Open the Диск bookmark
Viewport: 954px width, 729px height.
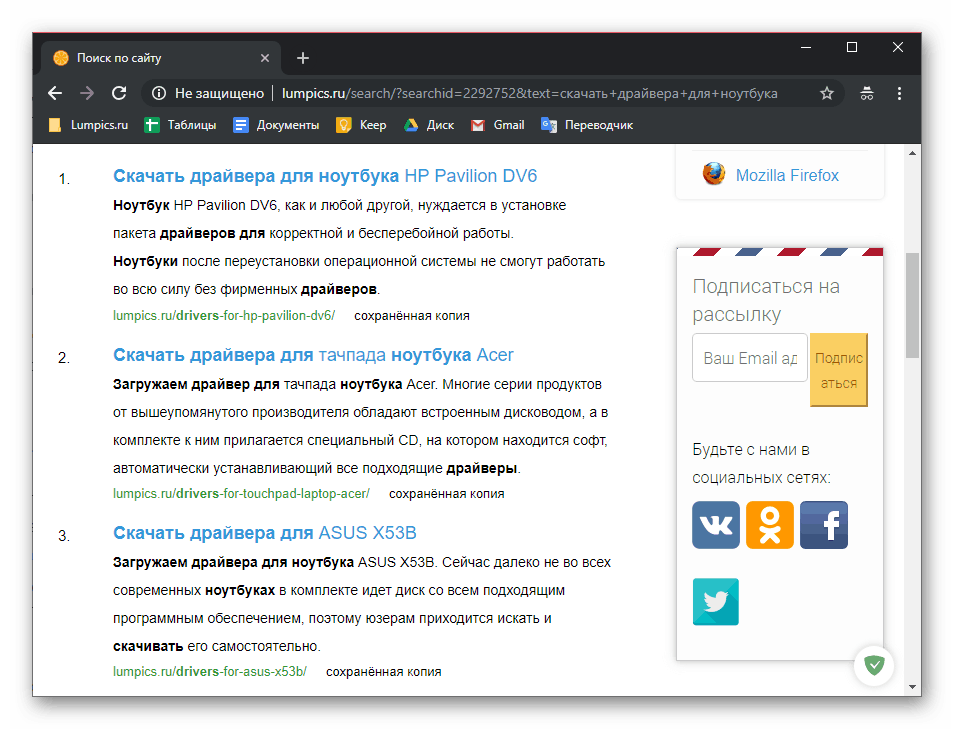[x=429, y=125]
